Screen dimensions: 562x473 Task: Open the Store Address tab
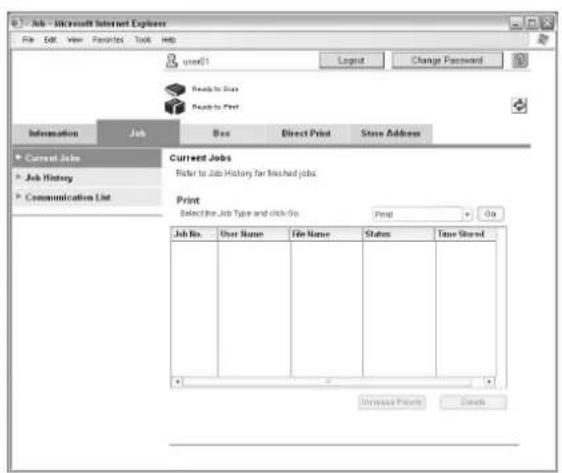391,134
